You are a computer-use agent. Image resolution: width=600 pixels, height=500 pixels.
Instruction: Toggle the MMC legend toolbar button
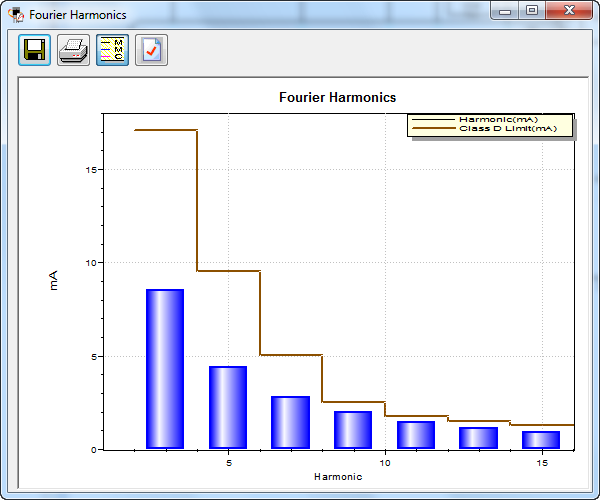tap(112, 50)
